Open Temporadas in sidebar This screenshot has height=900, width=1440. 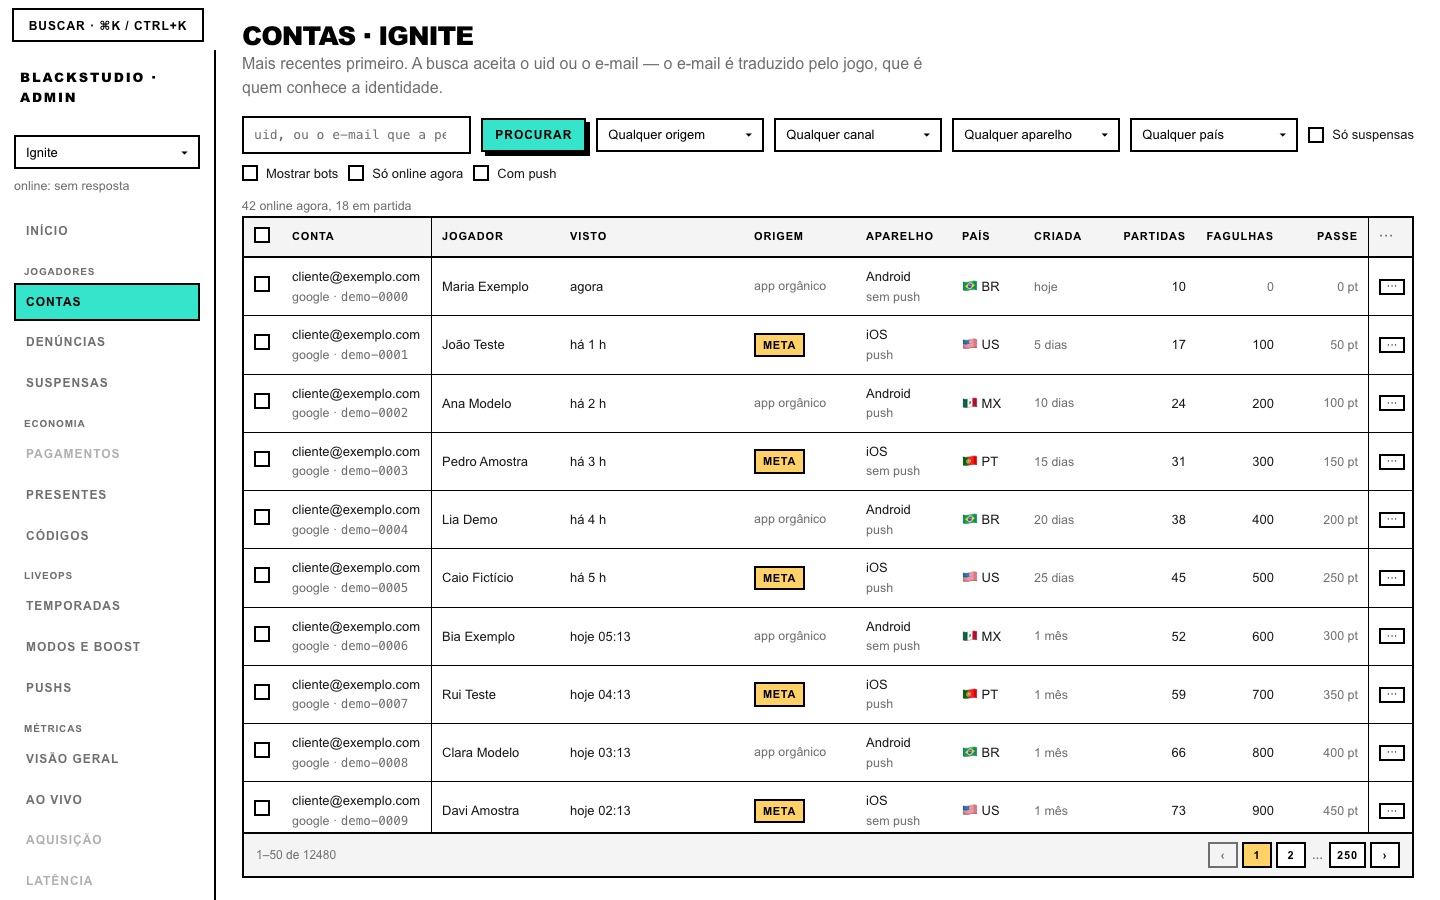click(x=107, y=606)
